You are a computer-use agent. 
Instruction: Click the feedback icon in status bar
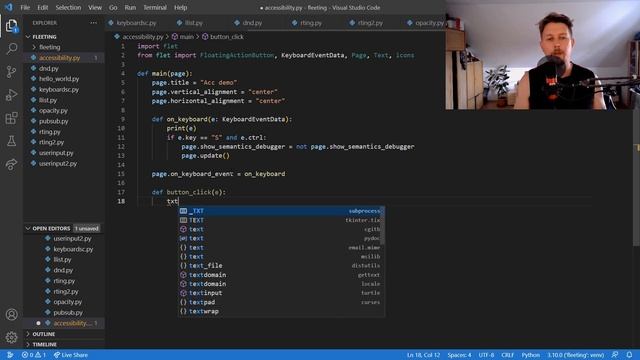point(615,355)
